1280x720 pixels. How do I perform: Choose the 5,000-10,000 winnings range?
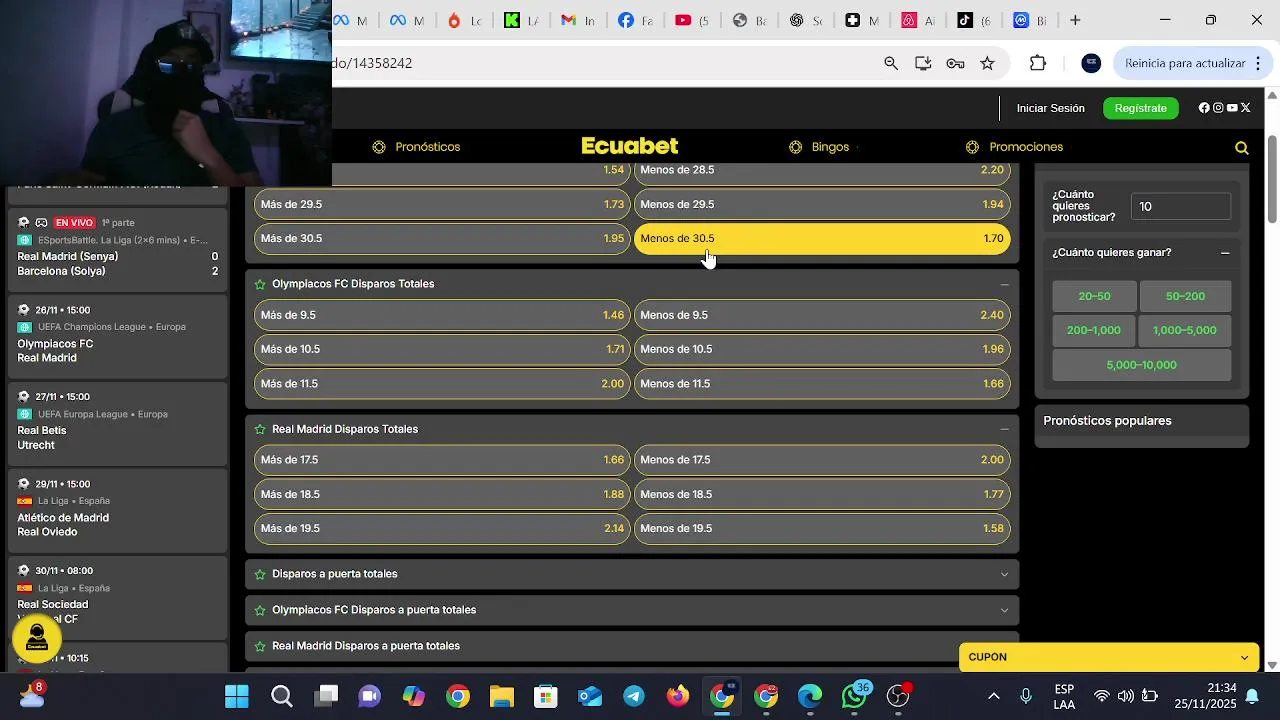tap(1141, 365)
